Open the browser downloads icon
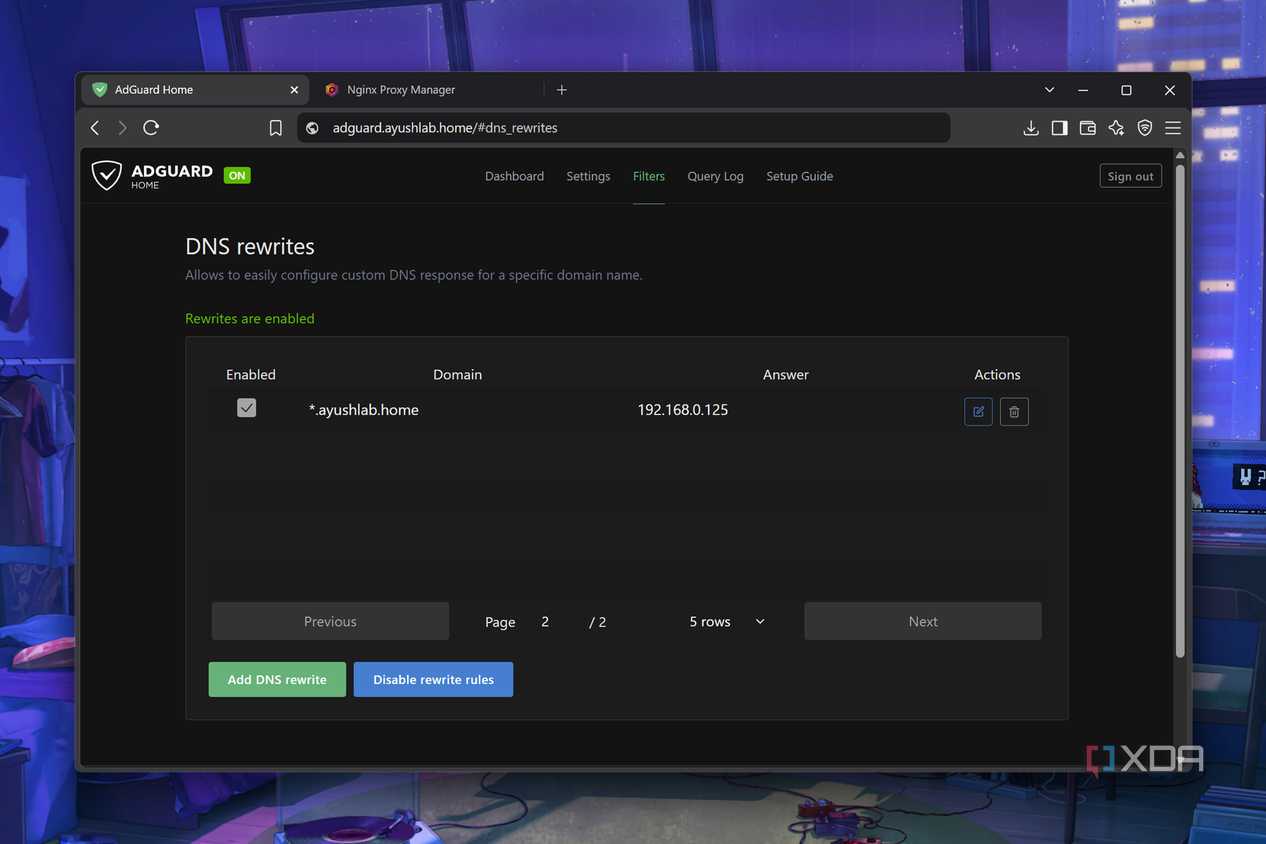 tap(1031, 128)
